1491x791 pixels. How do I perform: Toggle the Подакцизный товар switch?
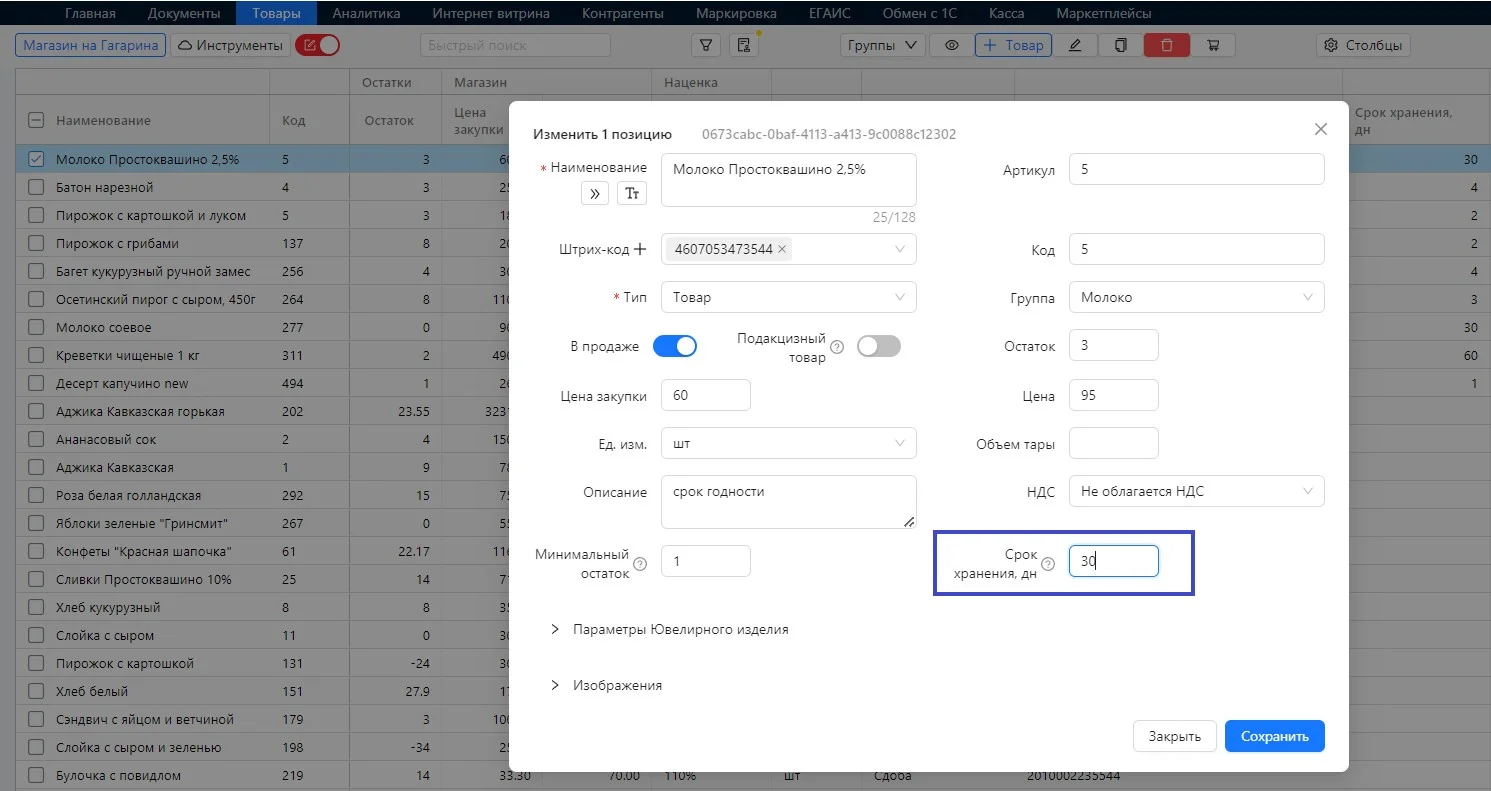click(879, 346)
